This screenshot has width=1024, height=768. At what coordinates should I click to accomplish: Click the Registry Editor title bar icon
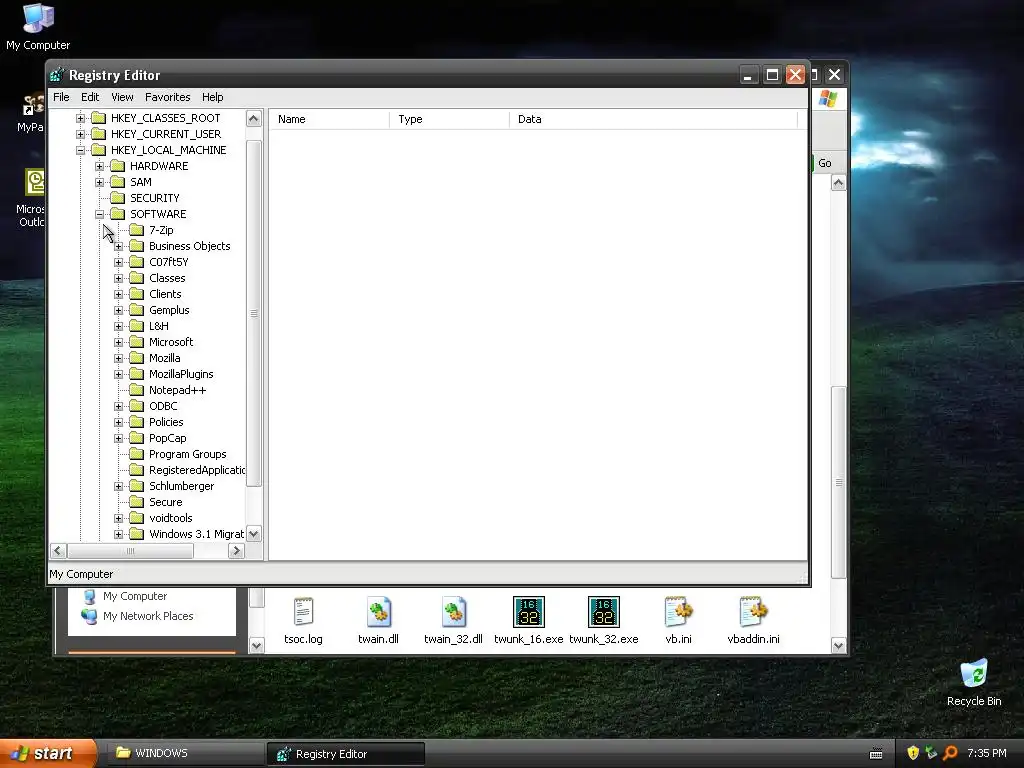tap(57, 75)
